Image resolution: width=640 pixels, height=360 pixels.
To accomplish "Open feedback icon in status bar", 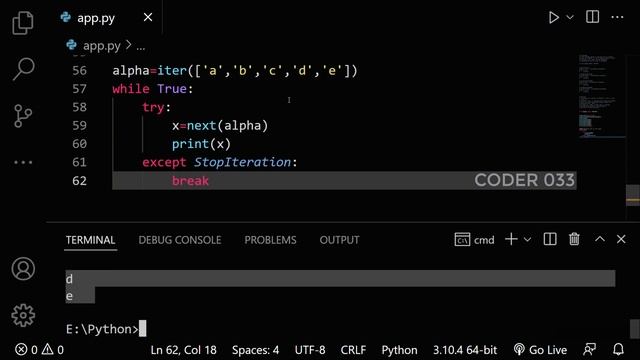I will pyautogui.click(x=589, y=349).
